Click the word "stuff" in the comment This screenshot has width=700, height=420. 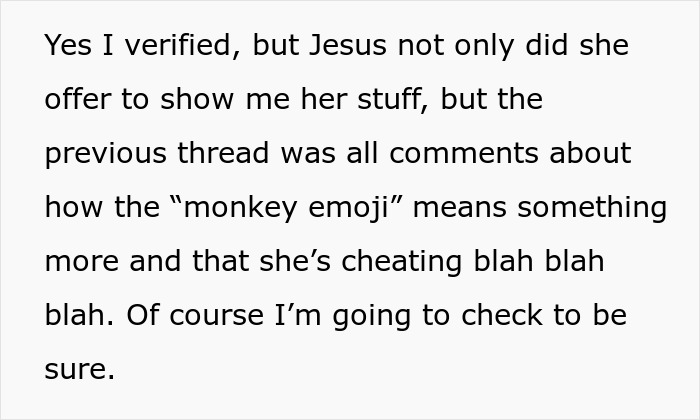tap(391, 101)
